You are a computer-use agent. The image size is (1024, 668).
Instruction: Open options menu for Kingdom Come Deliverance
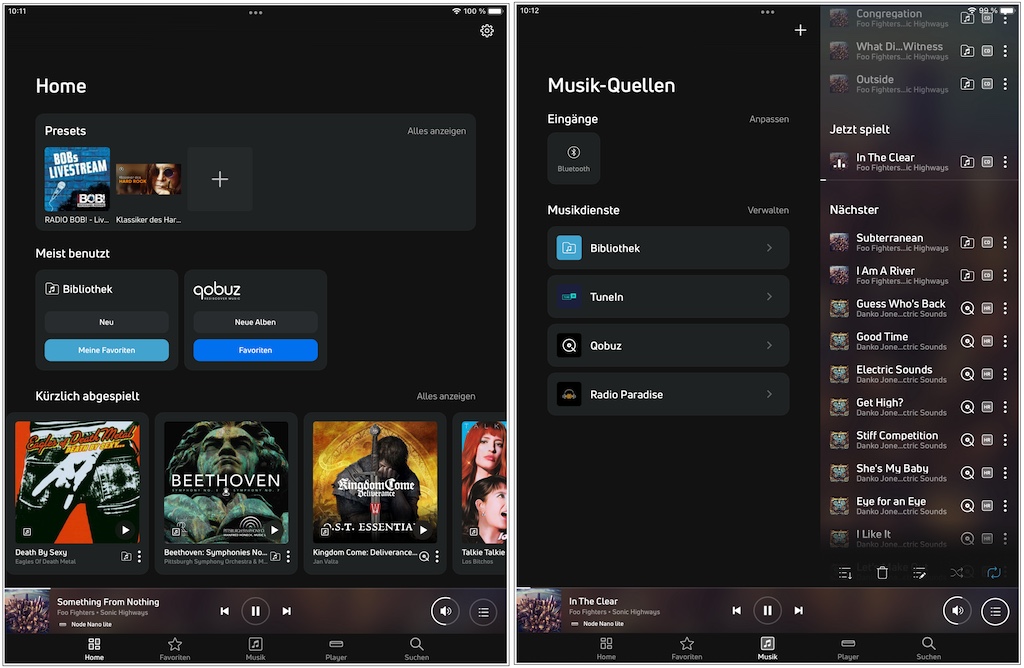(x=437, y=556)
